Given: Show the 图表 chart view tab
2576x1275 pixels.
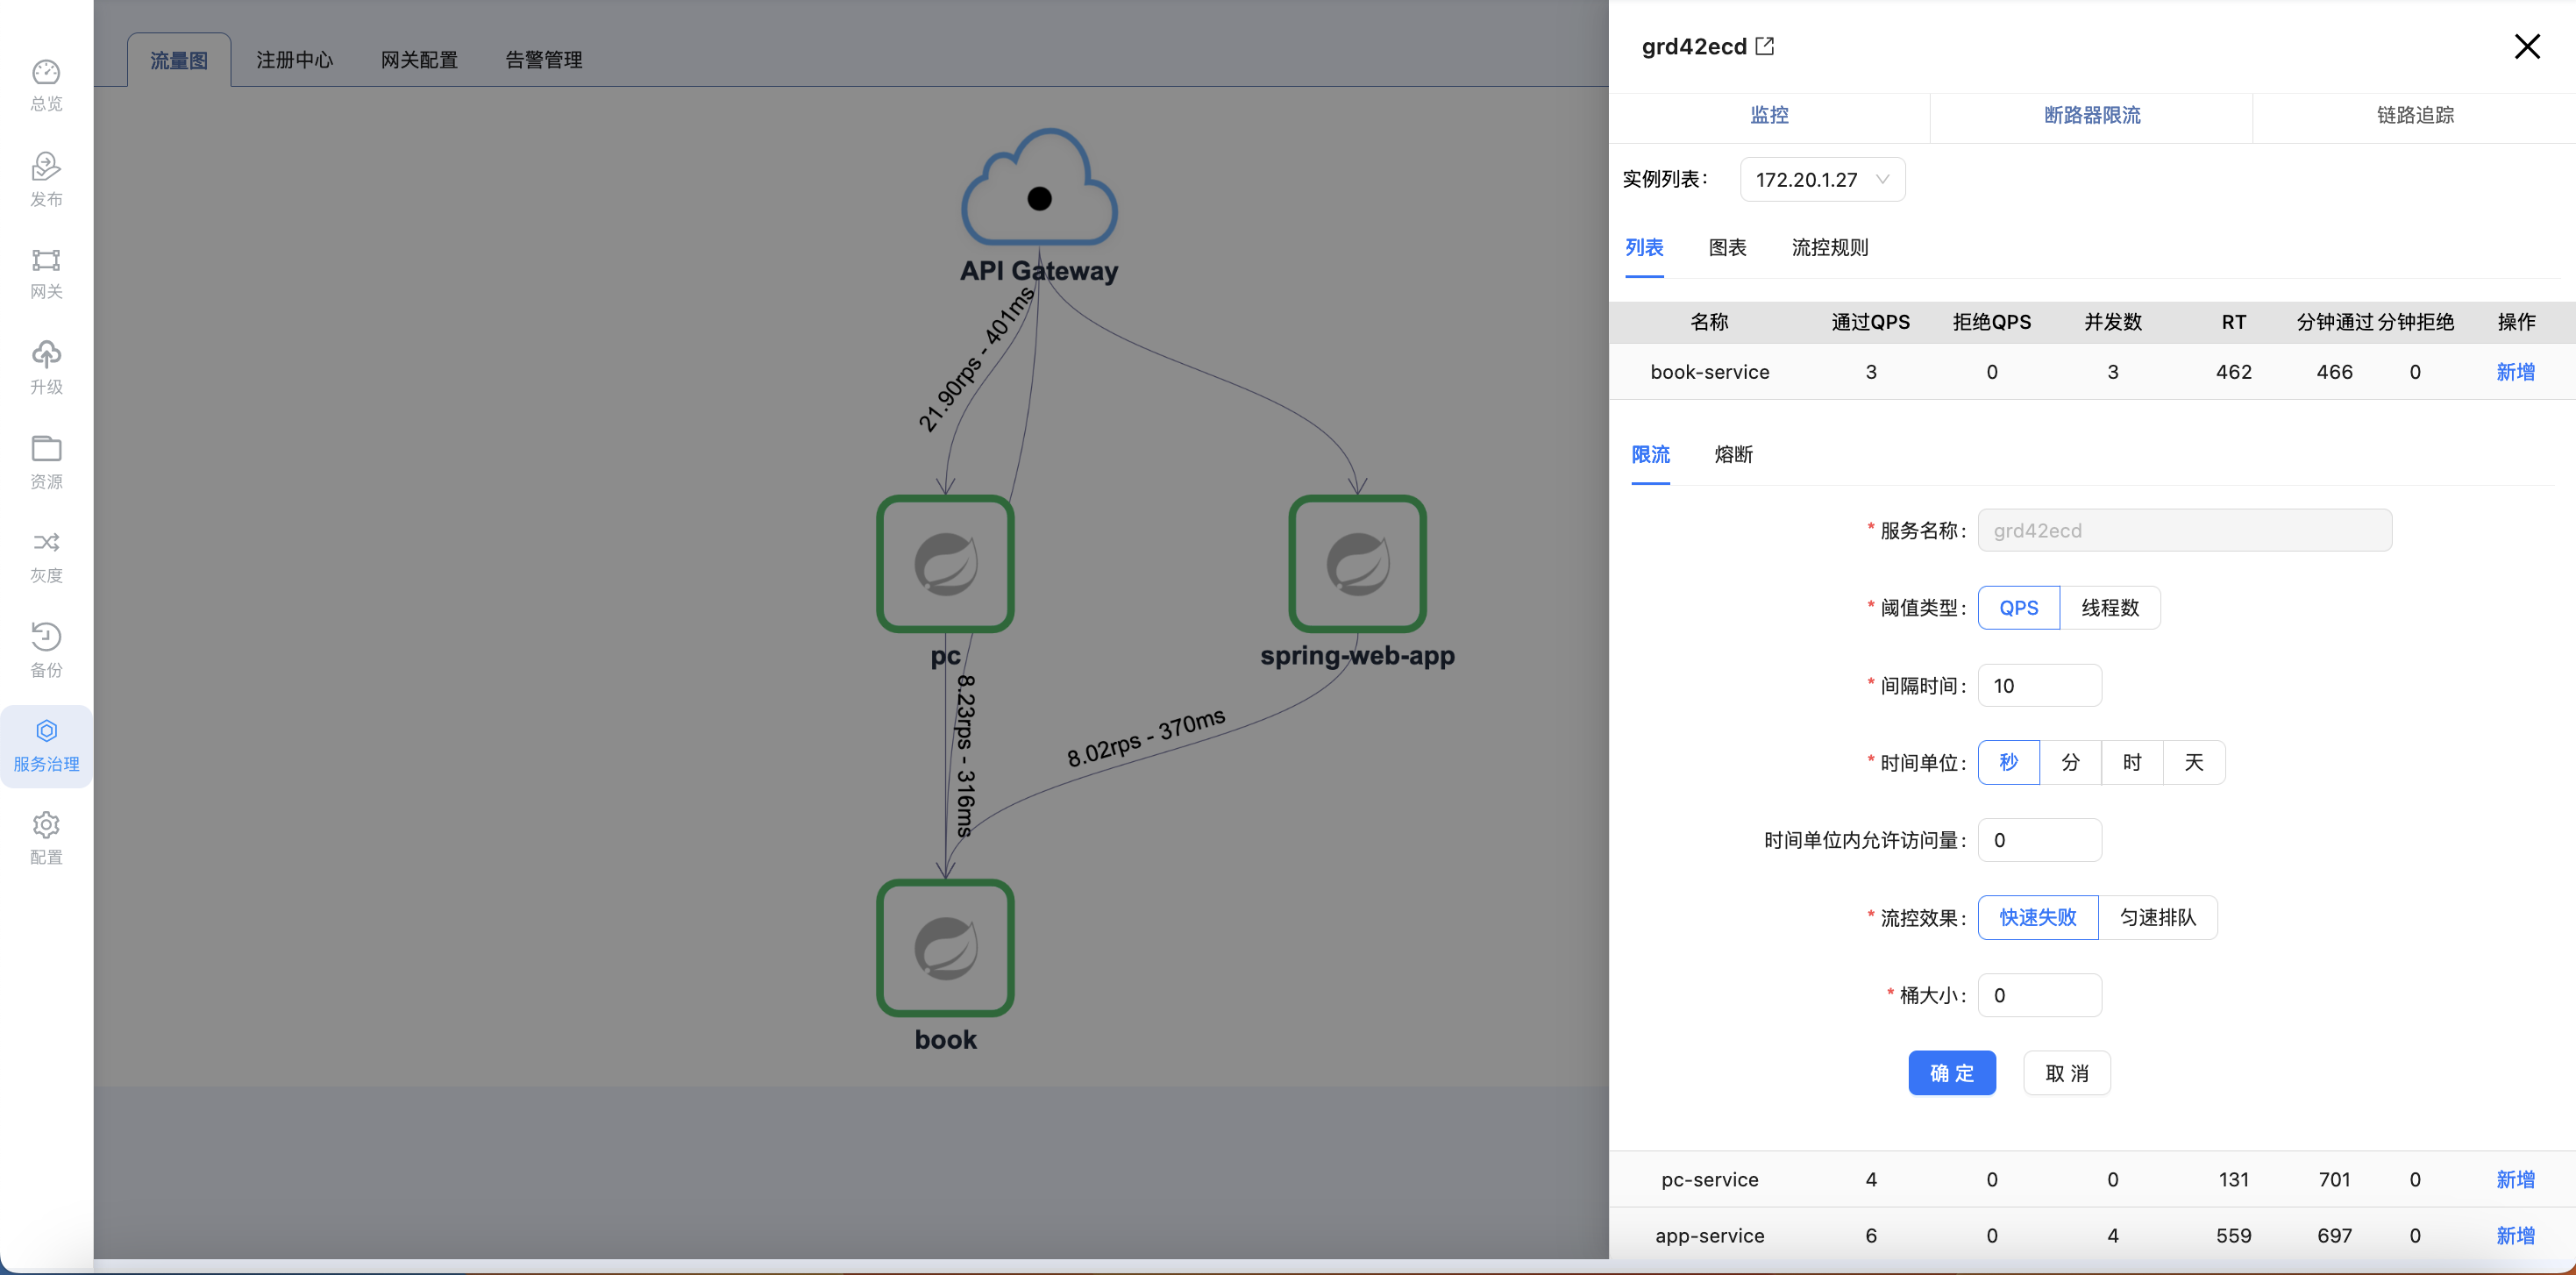Looking at the screenshot, I should pyautogui.click(x=1727, y=248).
